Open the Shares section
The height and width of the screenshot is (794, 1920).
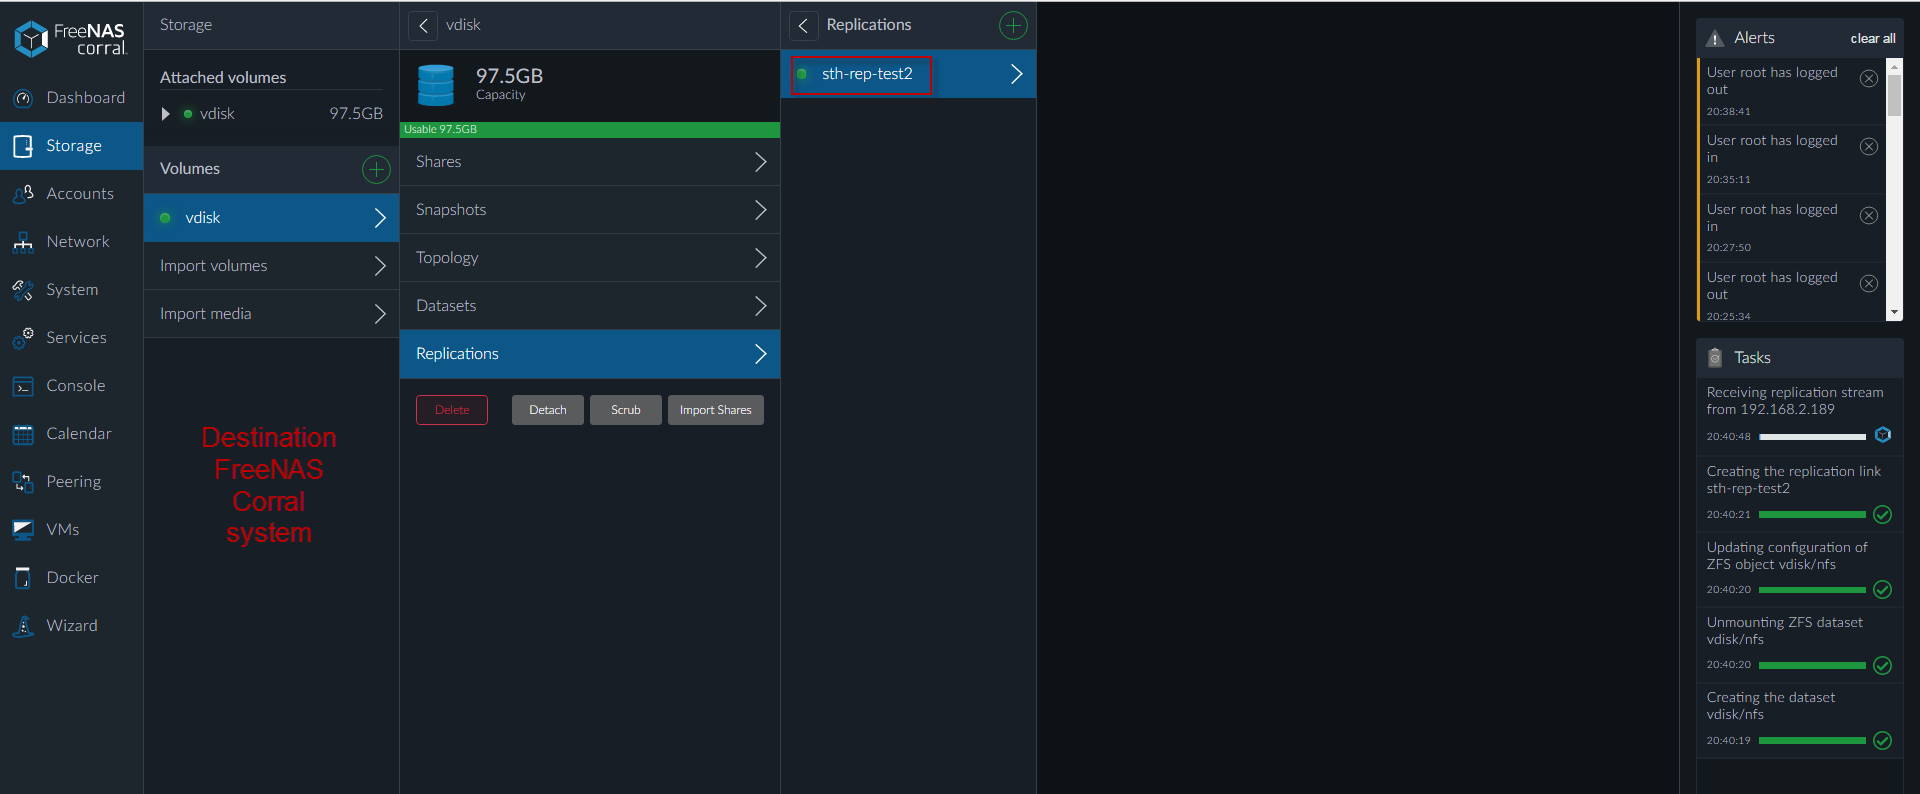[x=590, y=162]
